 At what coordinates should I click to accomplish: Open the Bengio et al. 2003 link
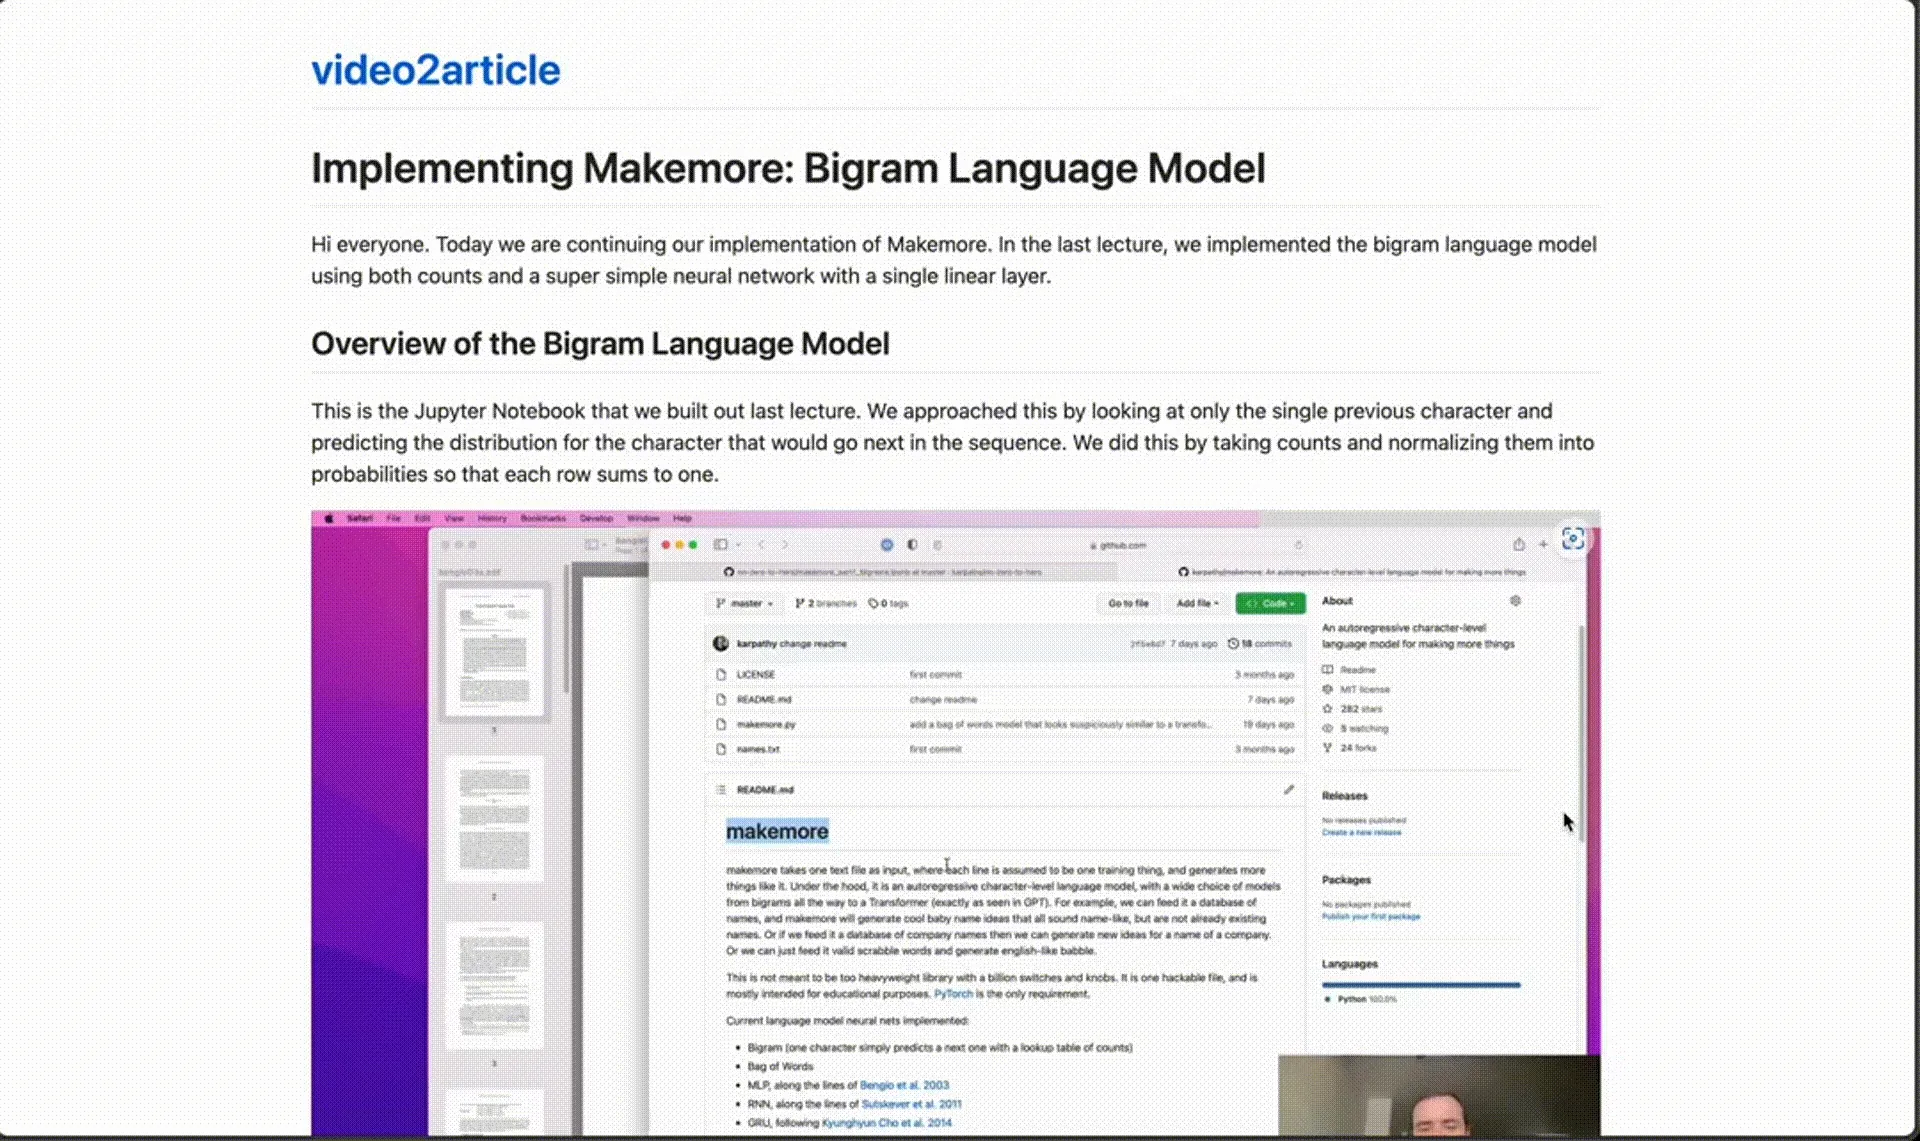904,1085
